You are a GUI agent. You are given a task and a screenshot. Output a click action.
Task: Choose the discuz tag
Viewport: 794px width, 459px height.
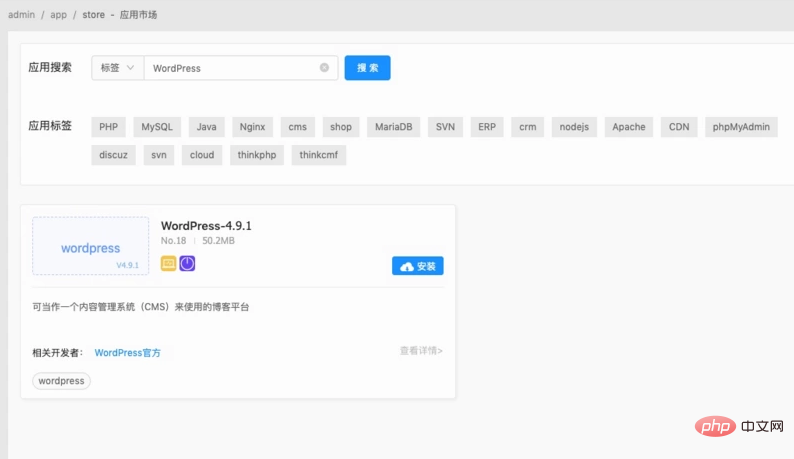pyautogui.click(x=112, y=155)
